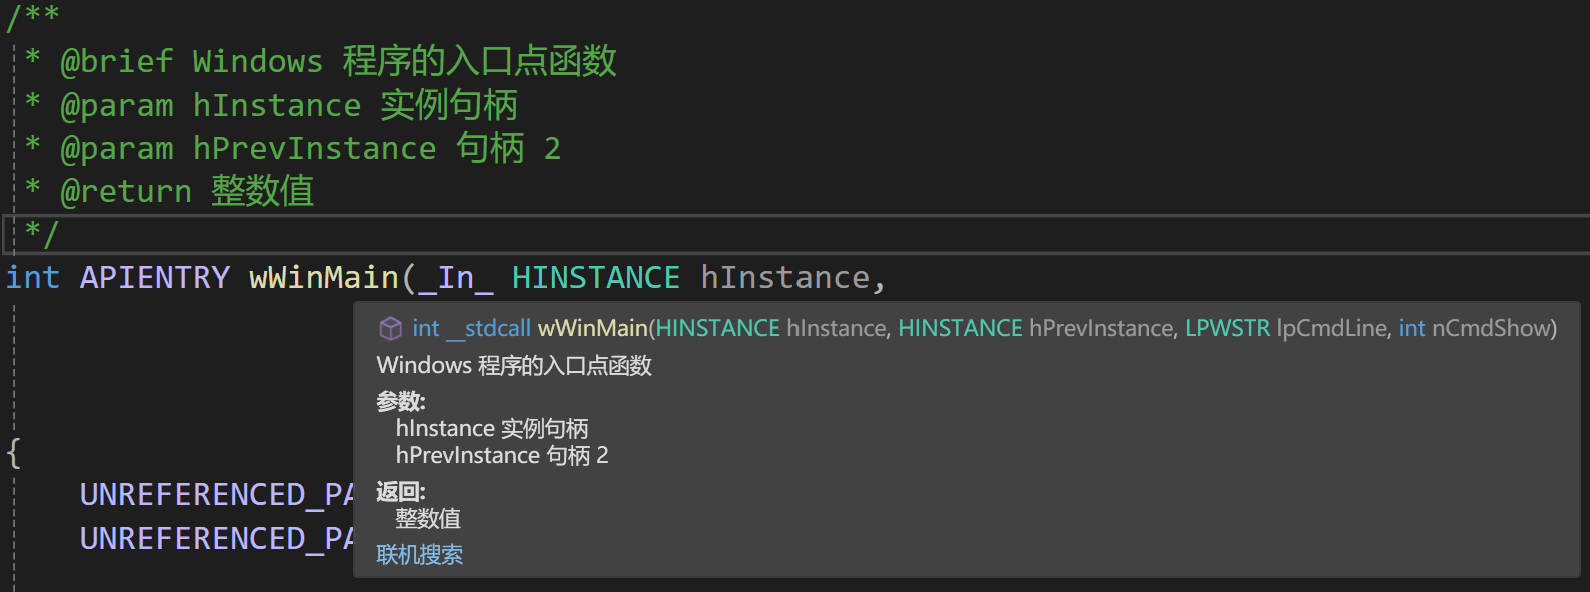
Task: Click the @param hPrevInstance comment line
Action: [310, 148]
